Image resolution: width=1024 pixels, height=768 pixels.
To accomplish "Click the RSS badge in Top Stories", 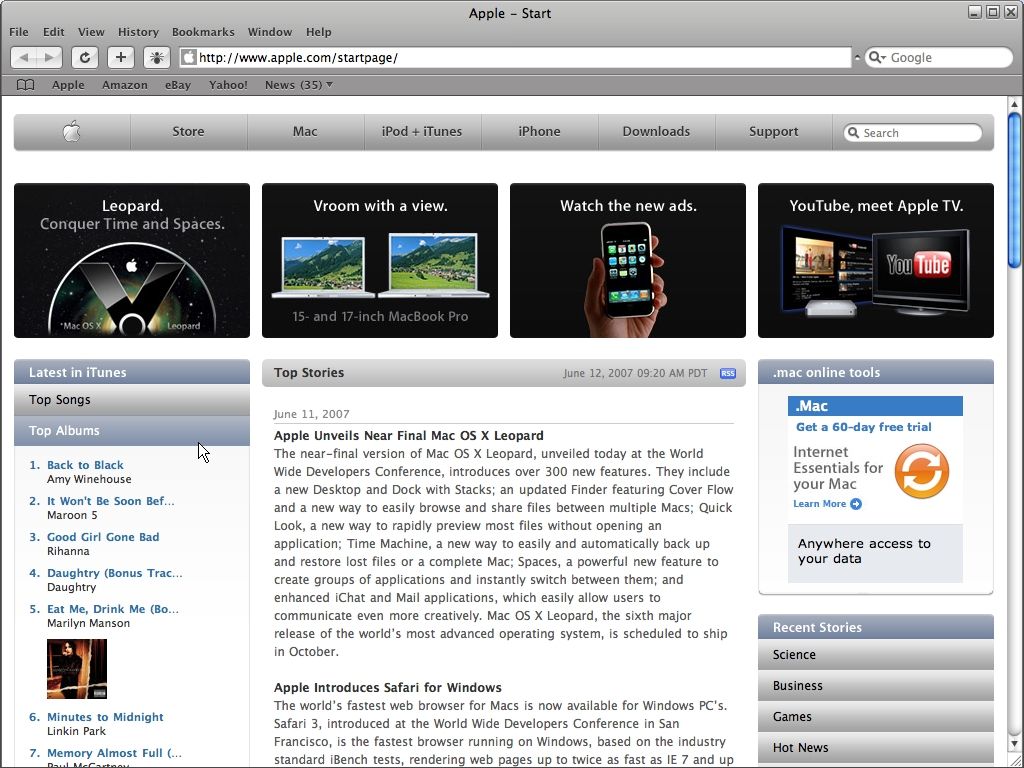I will pyautogui.click(x=727, y=373).
